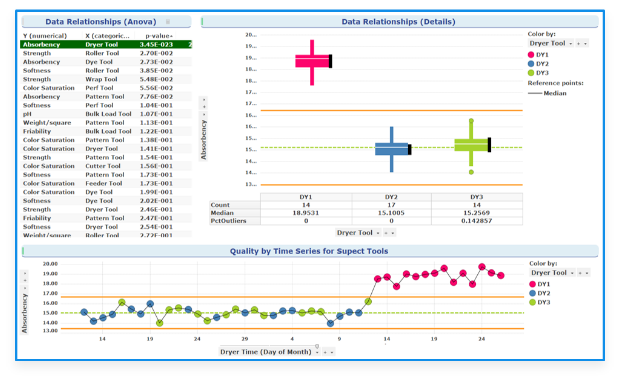The image size is (620, 382).
Task: Click the pink DY1 swatch in time series legend
Action: (532, 284)
